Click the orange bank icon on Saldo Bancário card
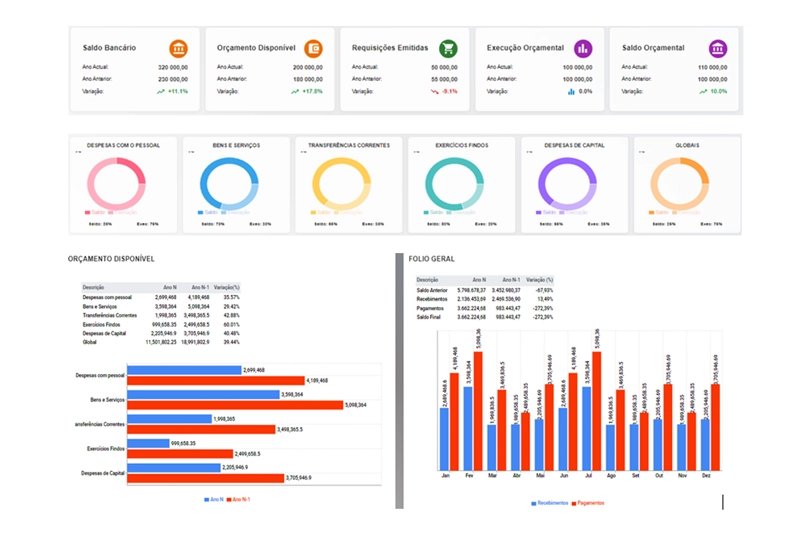 coord(179,48)
